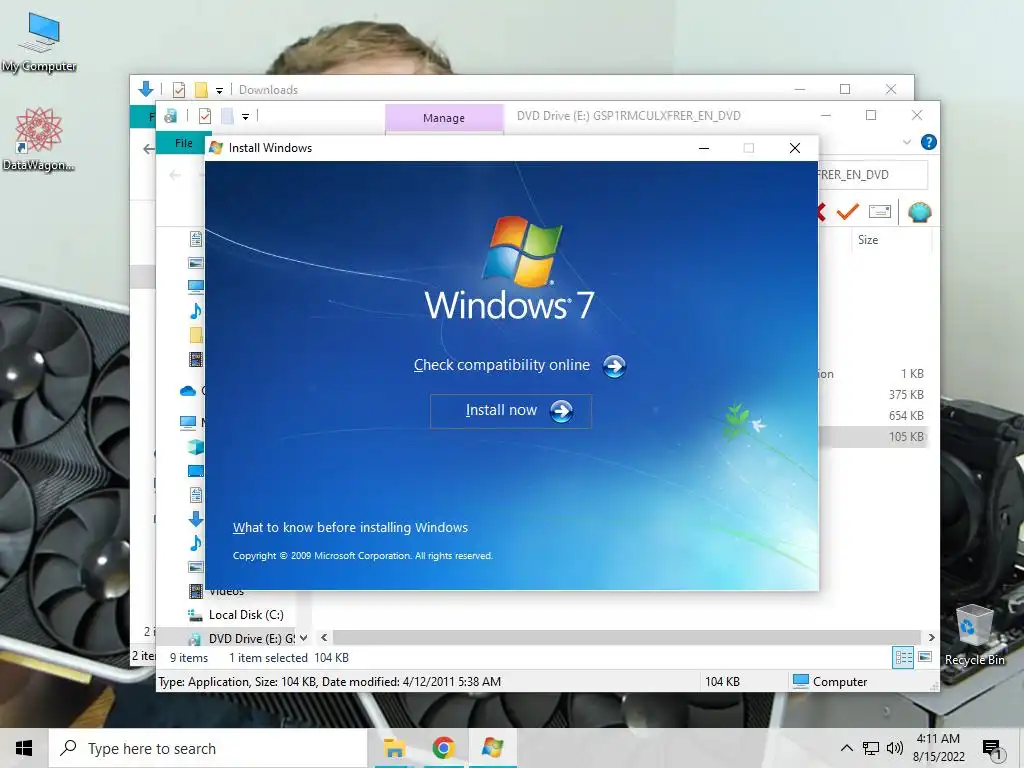Screen dimensions: 1024x768
Task: Show hidden tray icons chevron
Action: point(846,748)
